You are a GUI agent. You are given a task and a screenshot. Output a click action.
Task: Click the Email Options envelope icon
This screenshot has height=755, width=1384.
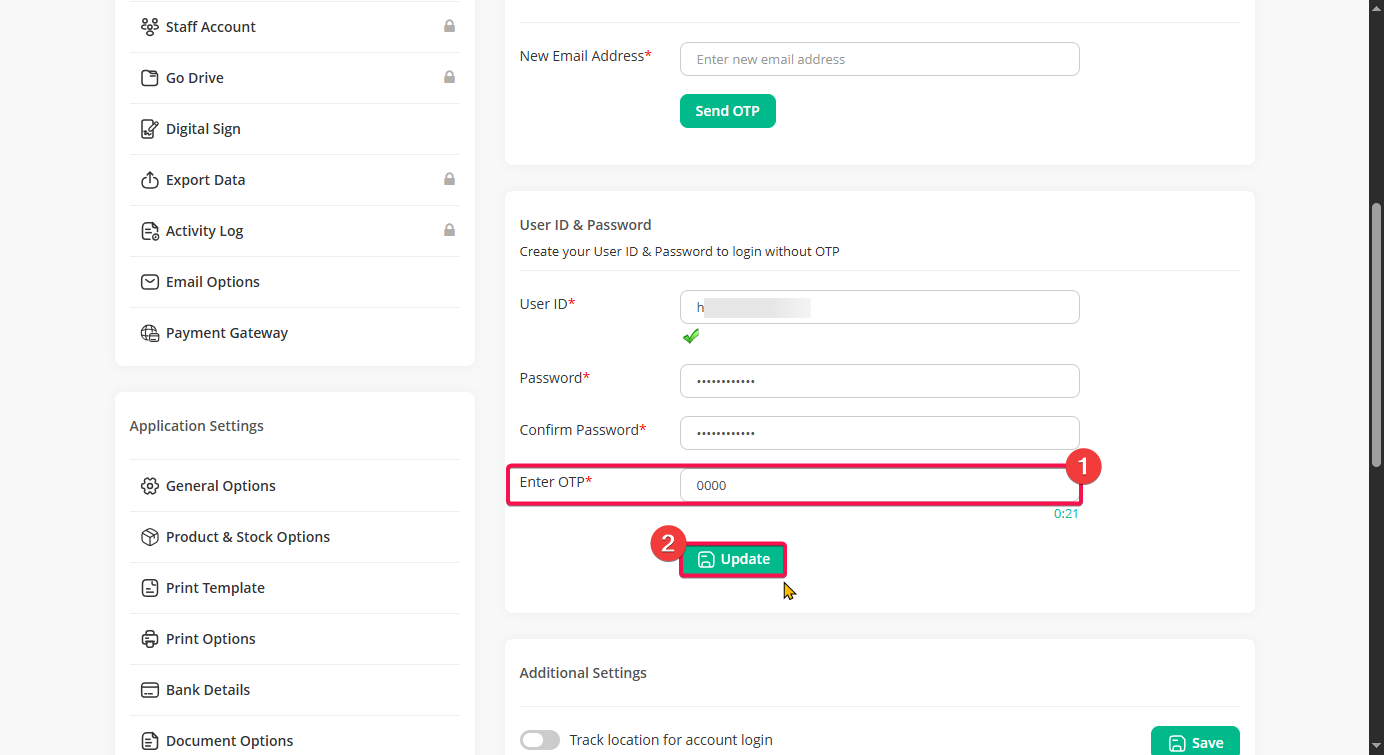pos(150,282)
